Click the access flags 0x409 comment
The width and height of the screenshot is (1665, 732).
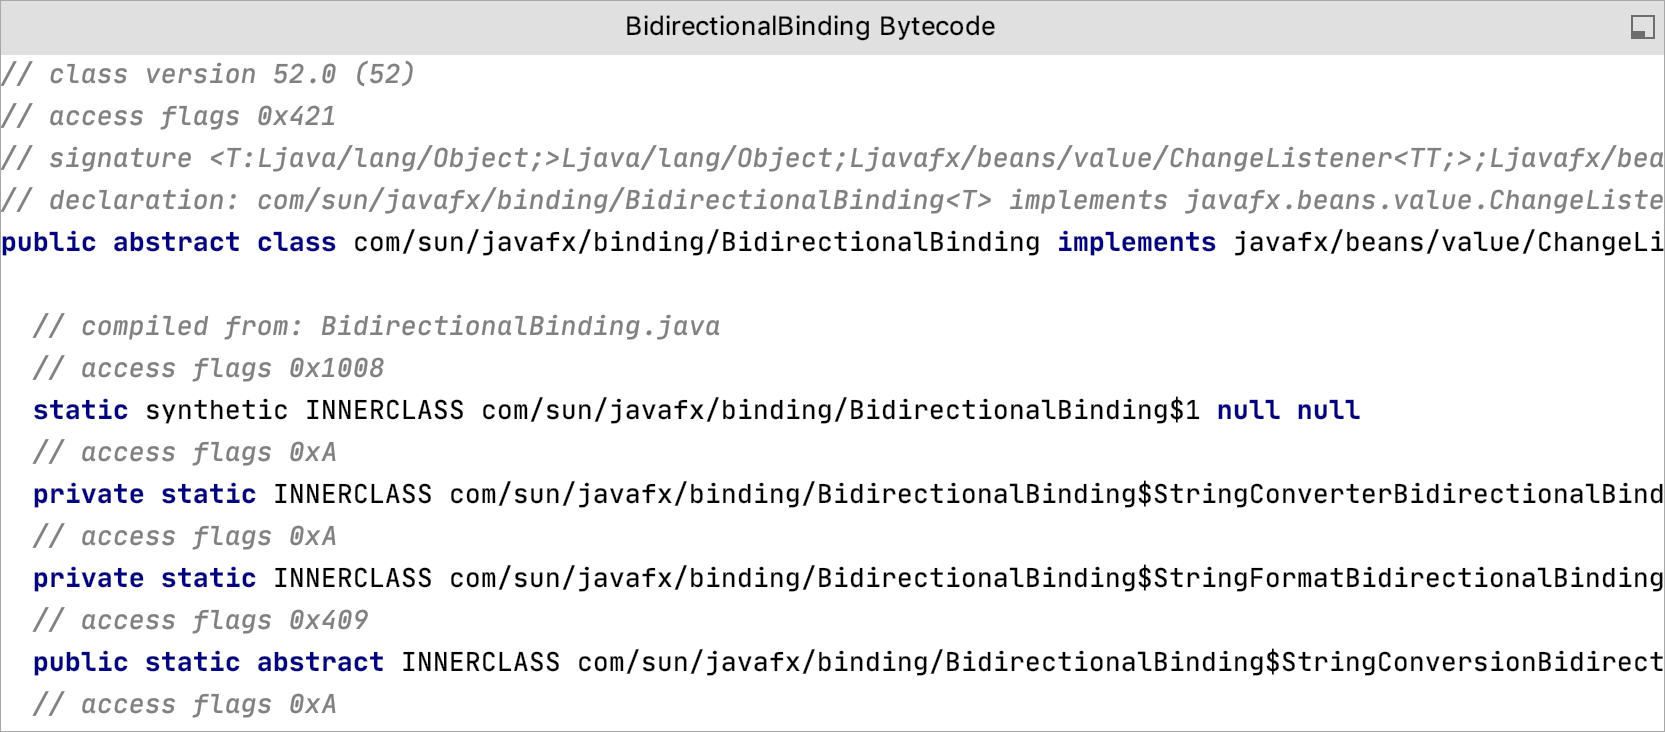coord(200,619)
